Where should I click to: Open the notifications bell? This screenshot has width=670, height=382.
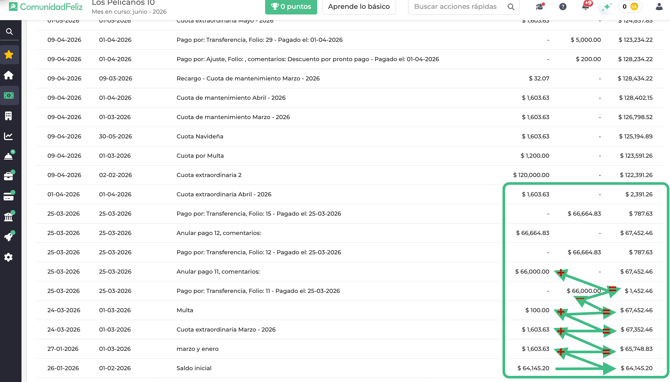pyautogui.click(x=586, y=6)
